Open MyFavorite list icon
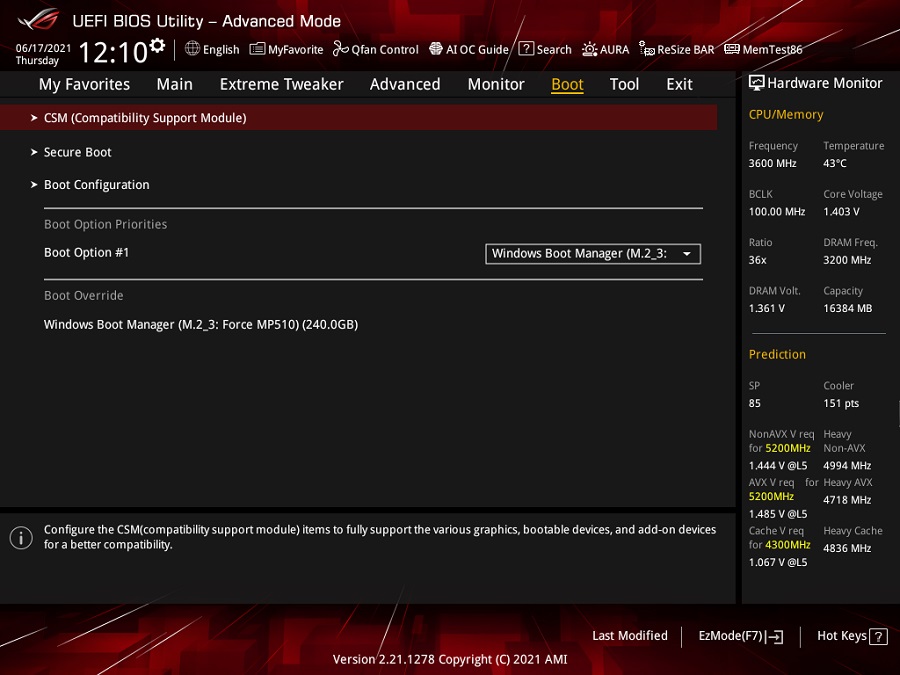The image size is (900, 675). 257,49
